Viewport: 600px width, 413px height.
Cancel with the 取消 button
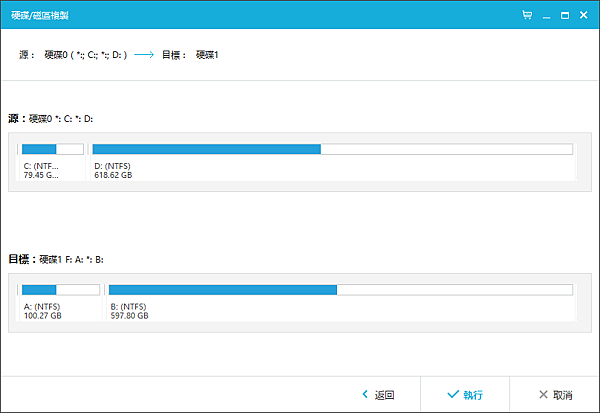click(555, 395)
